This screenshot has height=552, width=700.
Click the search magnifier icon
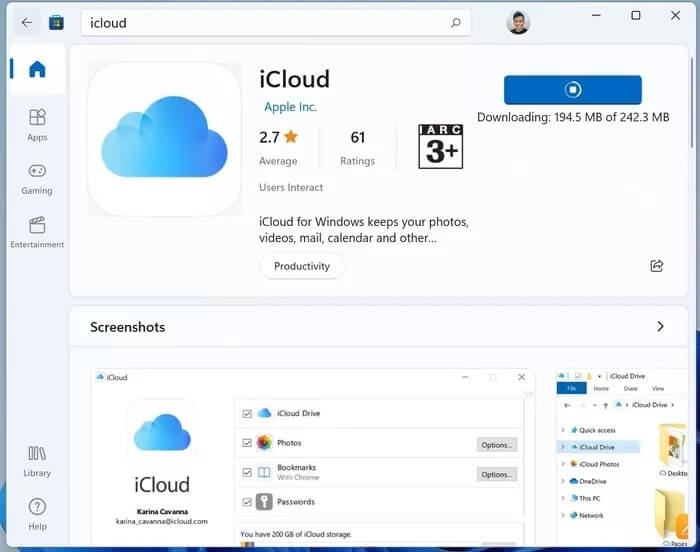[455, 22]
